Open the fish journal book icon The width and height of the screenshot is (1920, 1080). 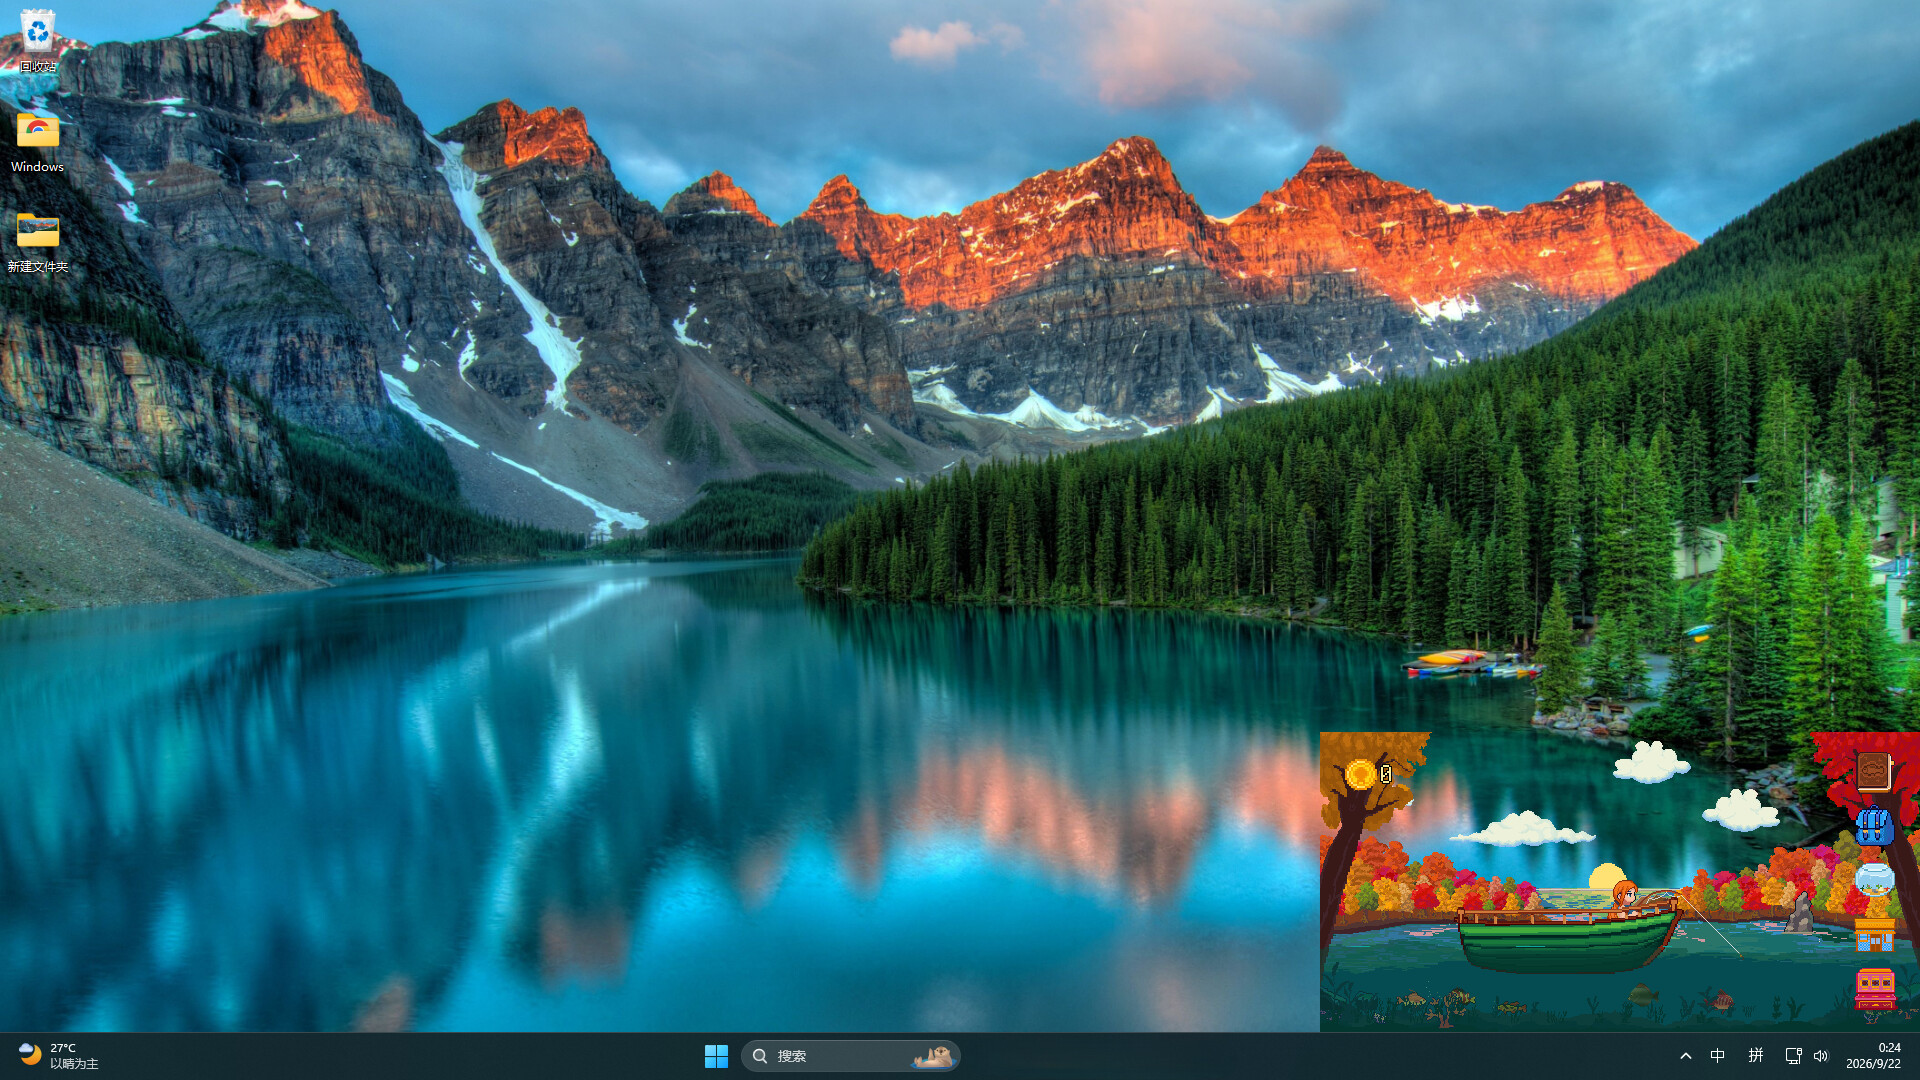[x=1874, y=771]
